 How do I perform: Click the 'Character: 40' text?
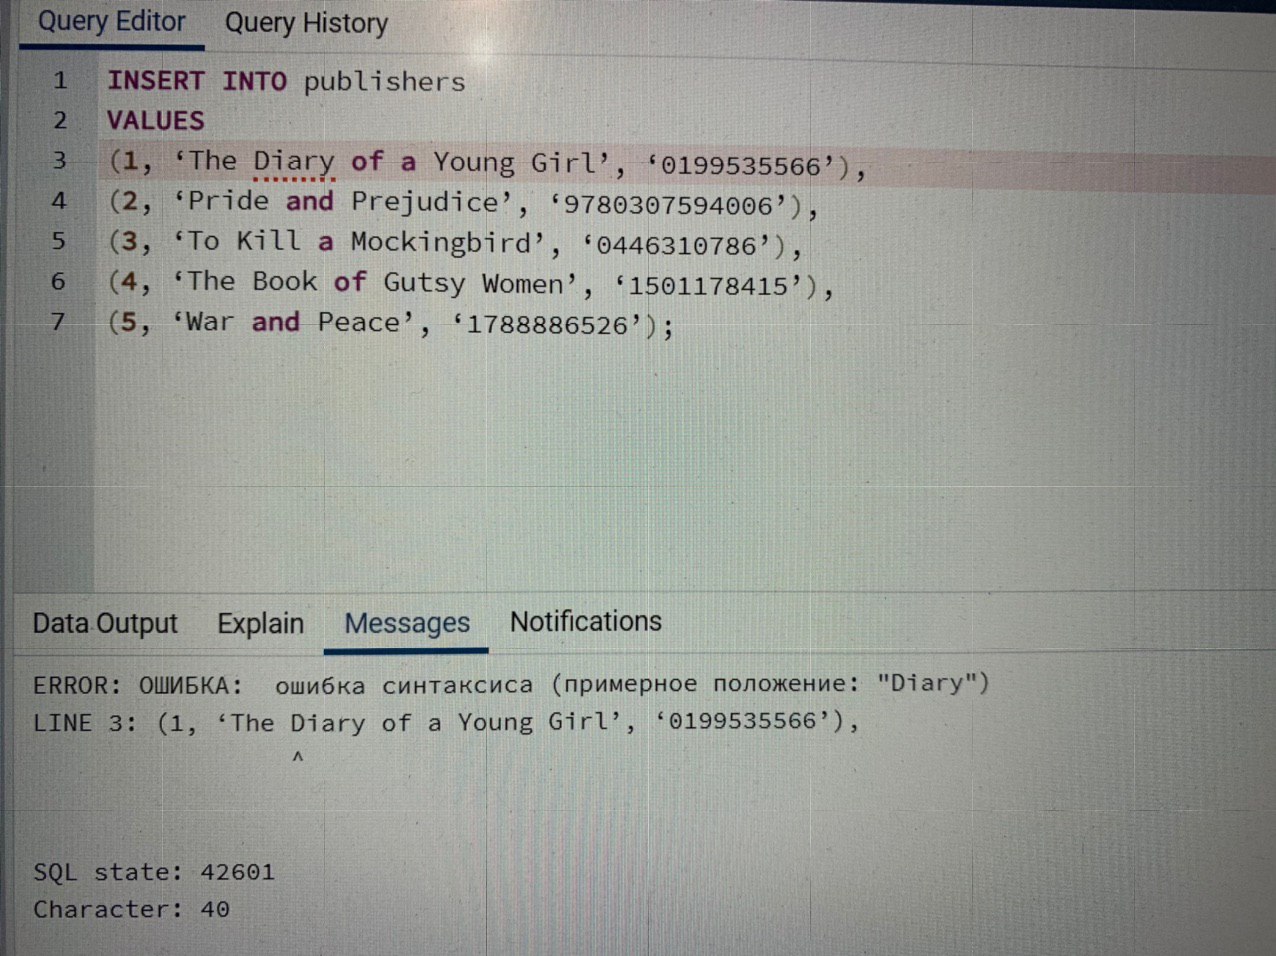(131, 909)
